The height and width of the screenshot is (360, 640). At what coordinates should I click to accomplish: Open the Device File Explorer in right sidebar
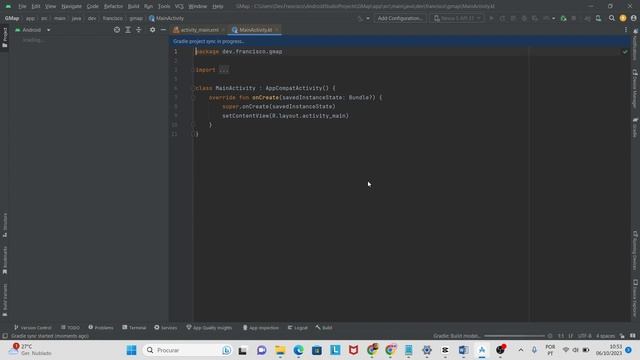coord(635,298)
